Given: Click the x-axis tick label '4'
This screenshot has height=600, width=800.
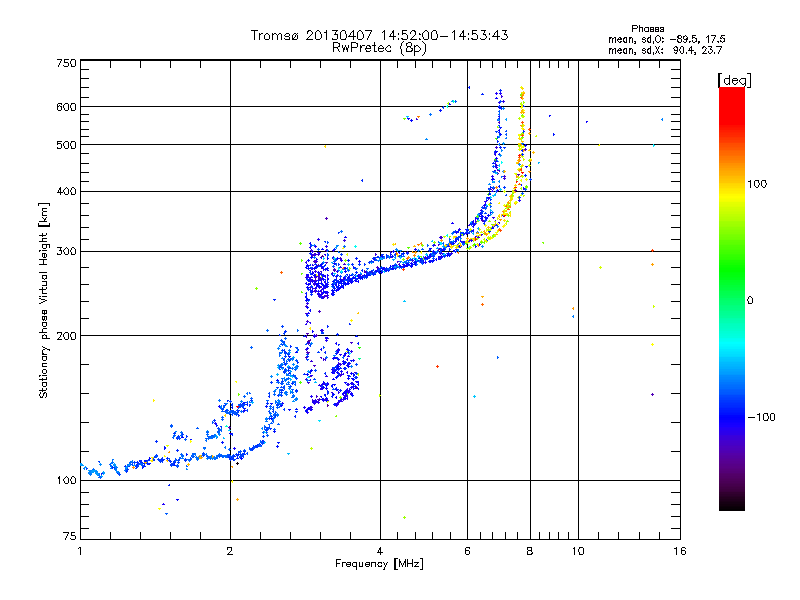Looking at the screenshot, I should point(380,551).
